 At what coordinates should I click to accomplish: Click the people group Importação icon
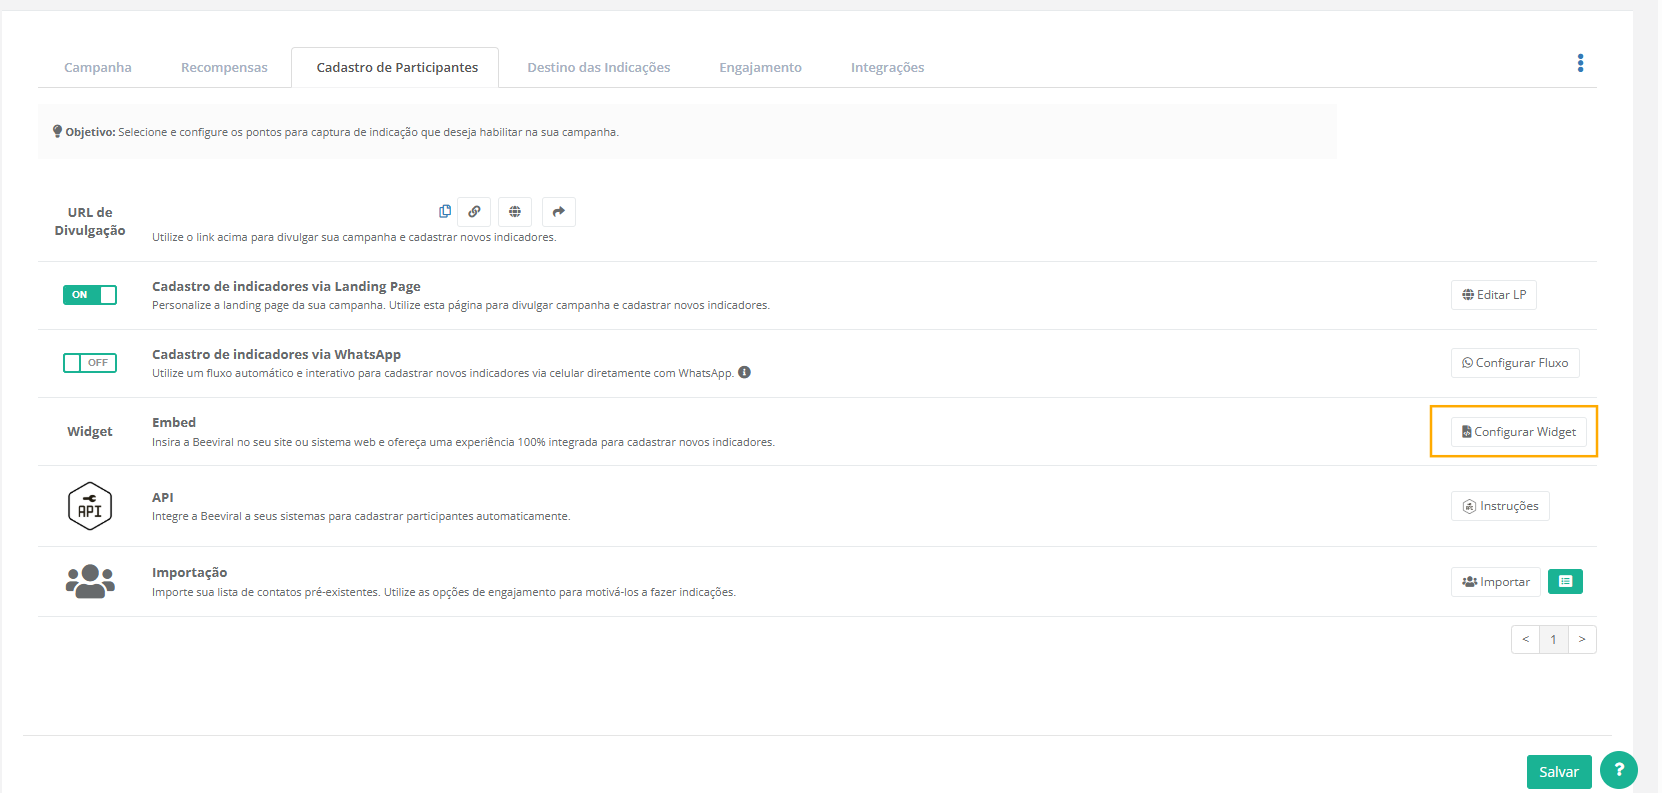coord(90,581)
